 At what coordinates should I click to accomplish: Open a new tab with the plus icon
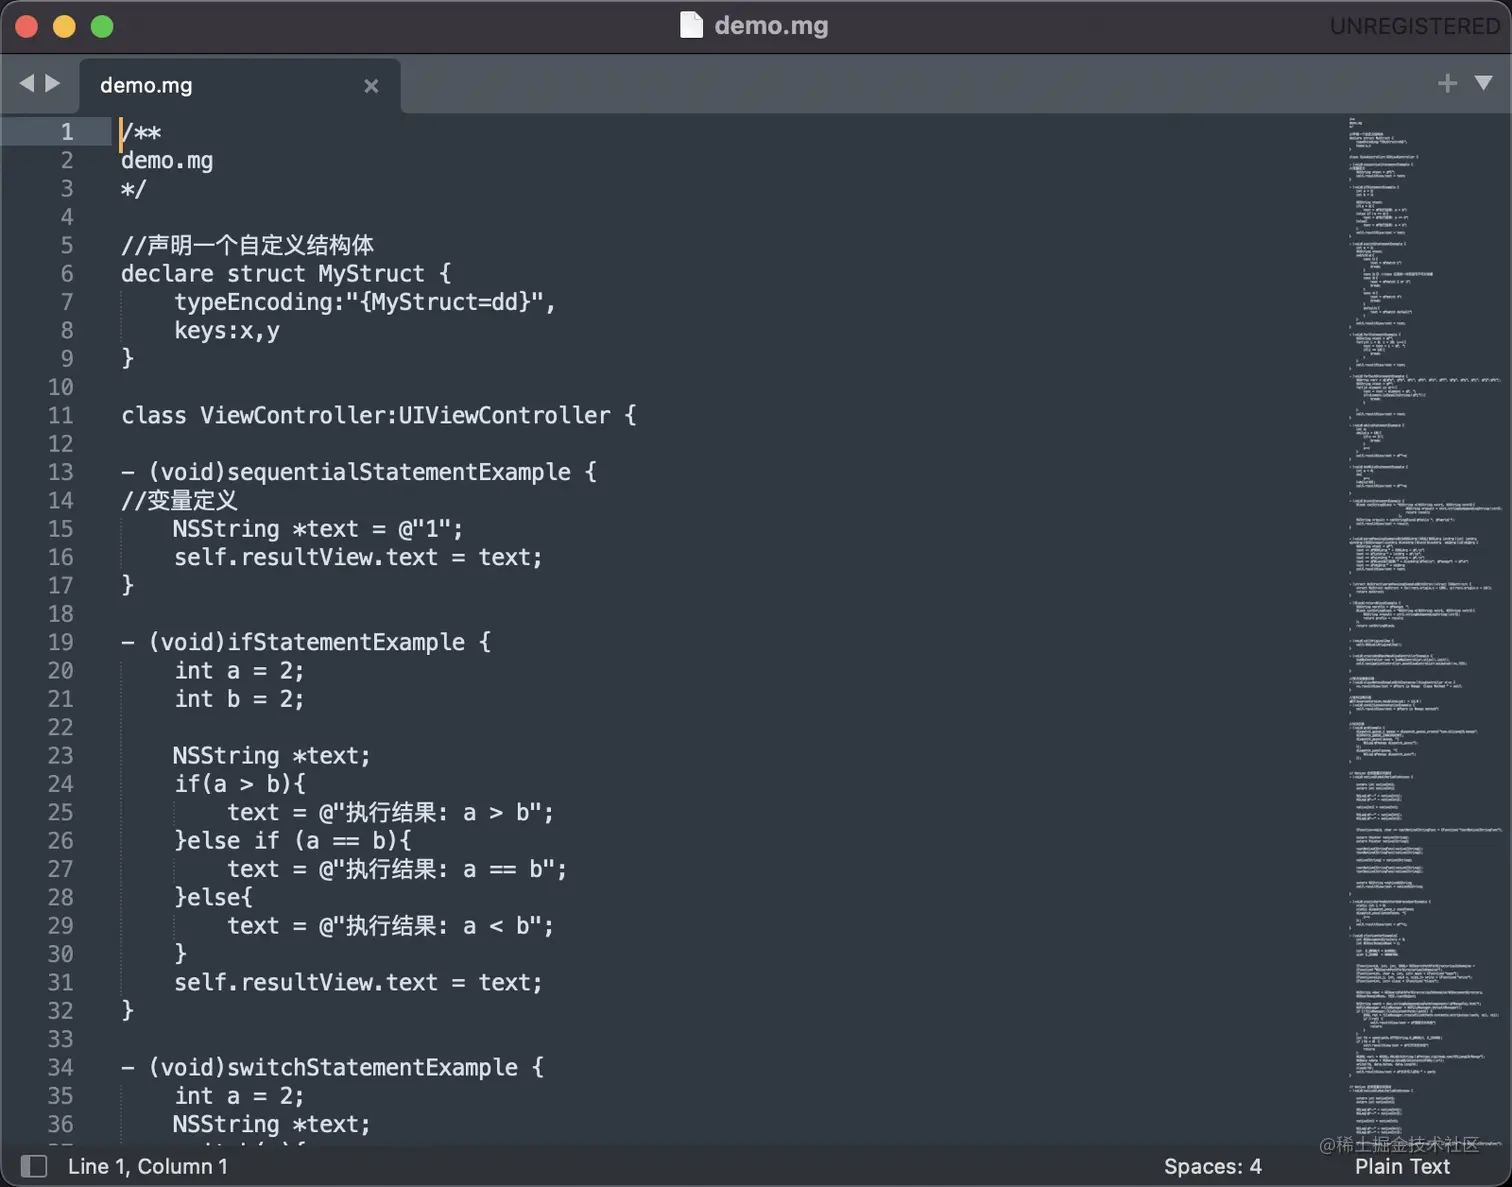tap(1447, 84)
